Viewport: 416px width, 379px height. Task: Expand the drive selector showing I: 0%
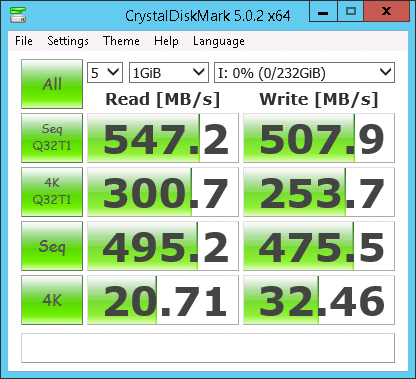coord(304,73)
